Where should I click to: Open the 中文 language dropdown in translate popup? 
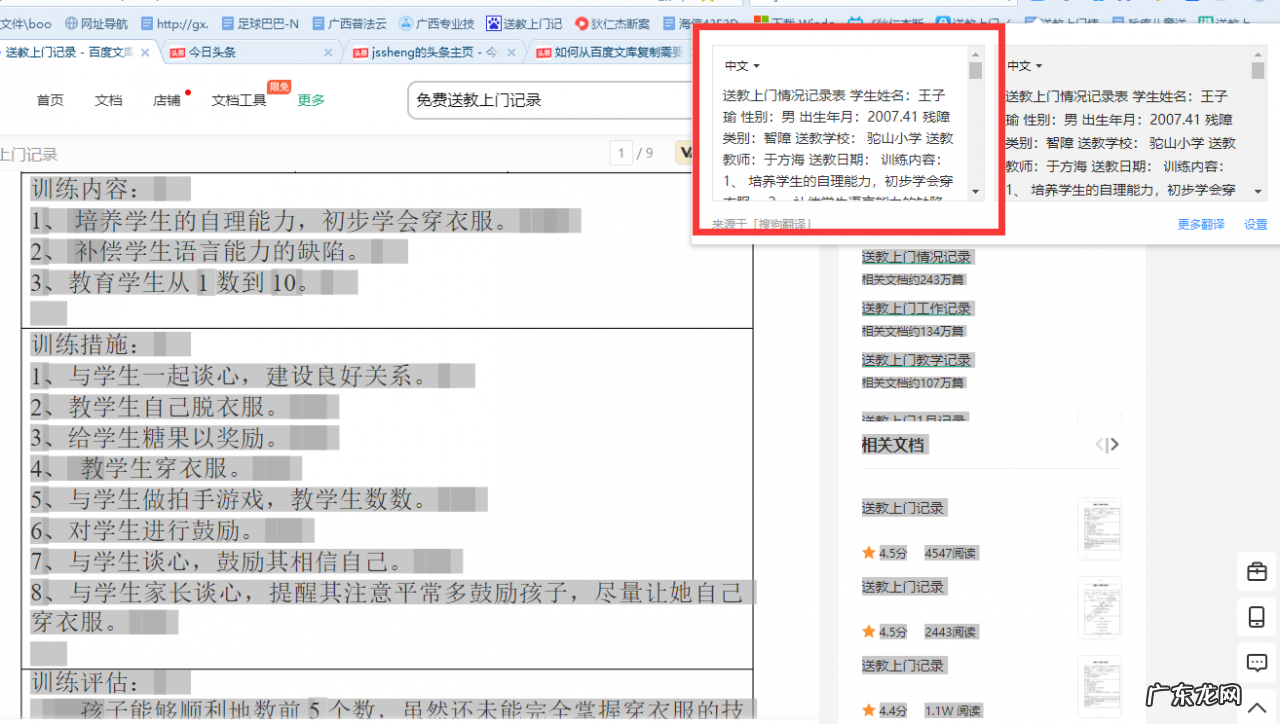(x=740, y=65)
